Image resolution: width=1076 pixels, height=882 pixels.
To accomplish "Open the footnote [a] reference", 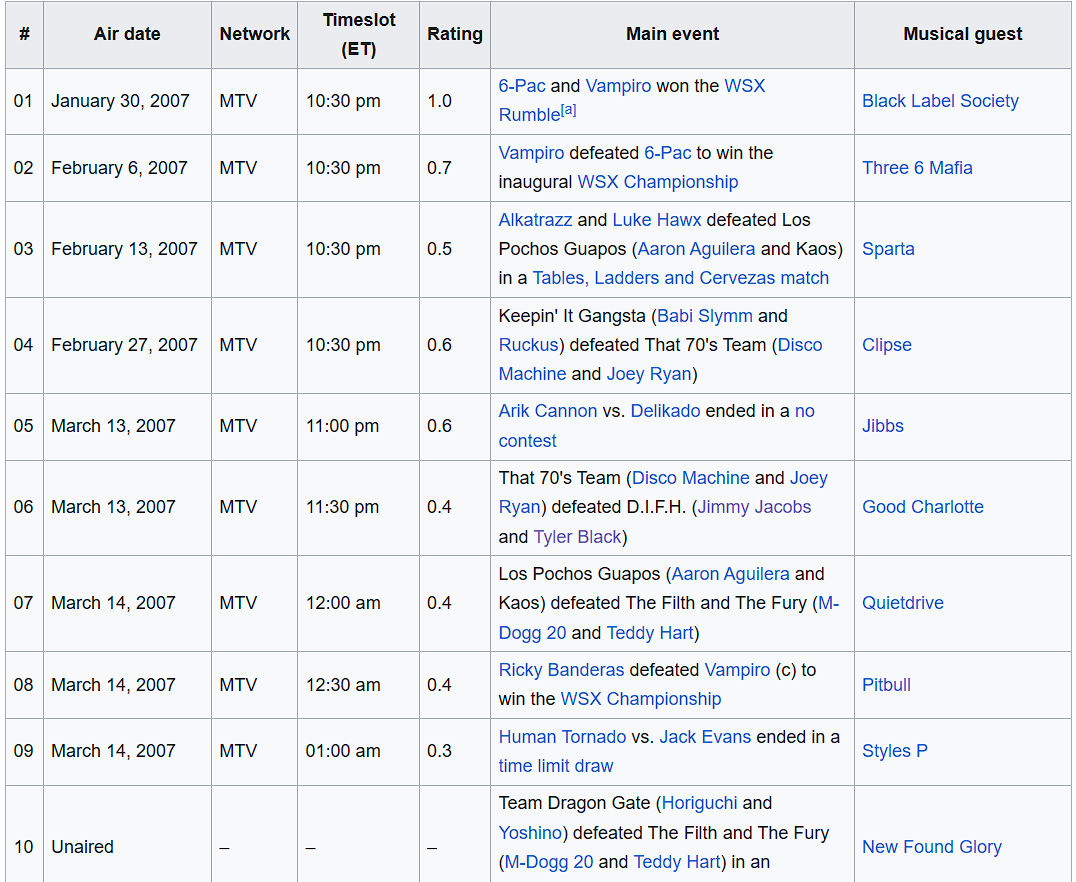I will 568,110.
